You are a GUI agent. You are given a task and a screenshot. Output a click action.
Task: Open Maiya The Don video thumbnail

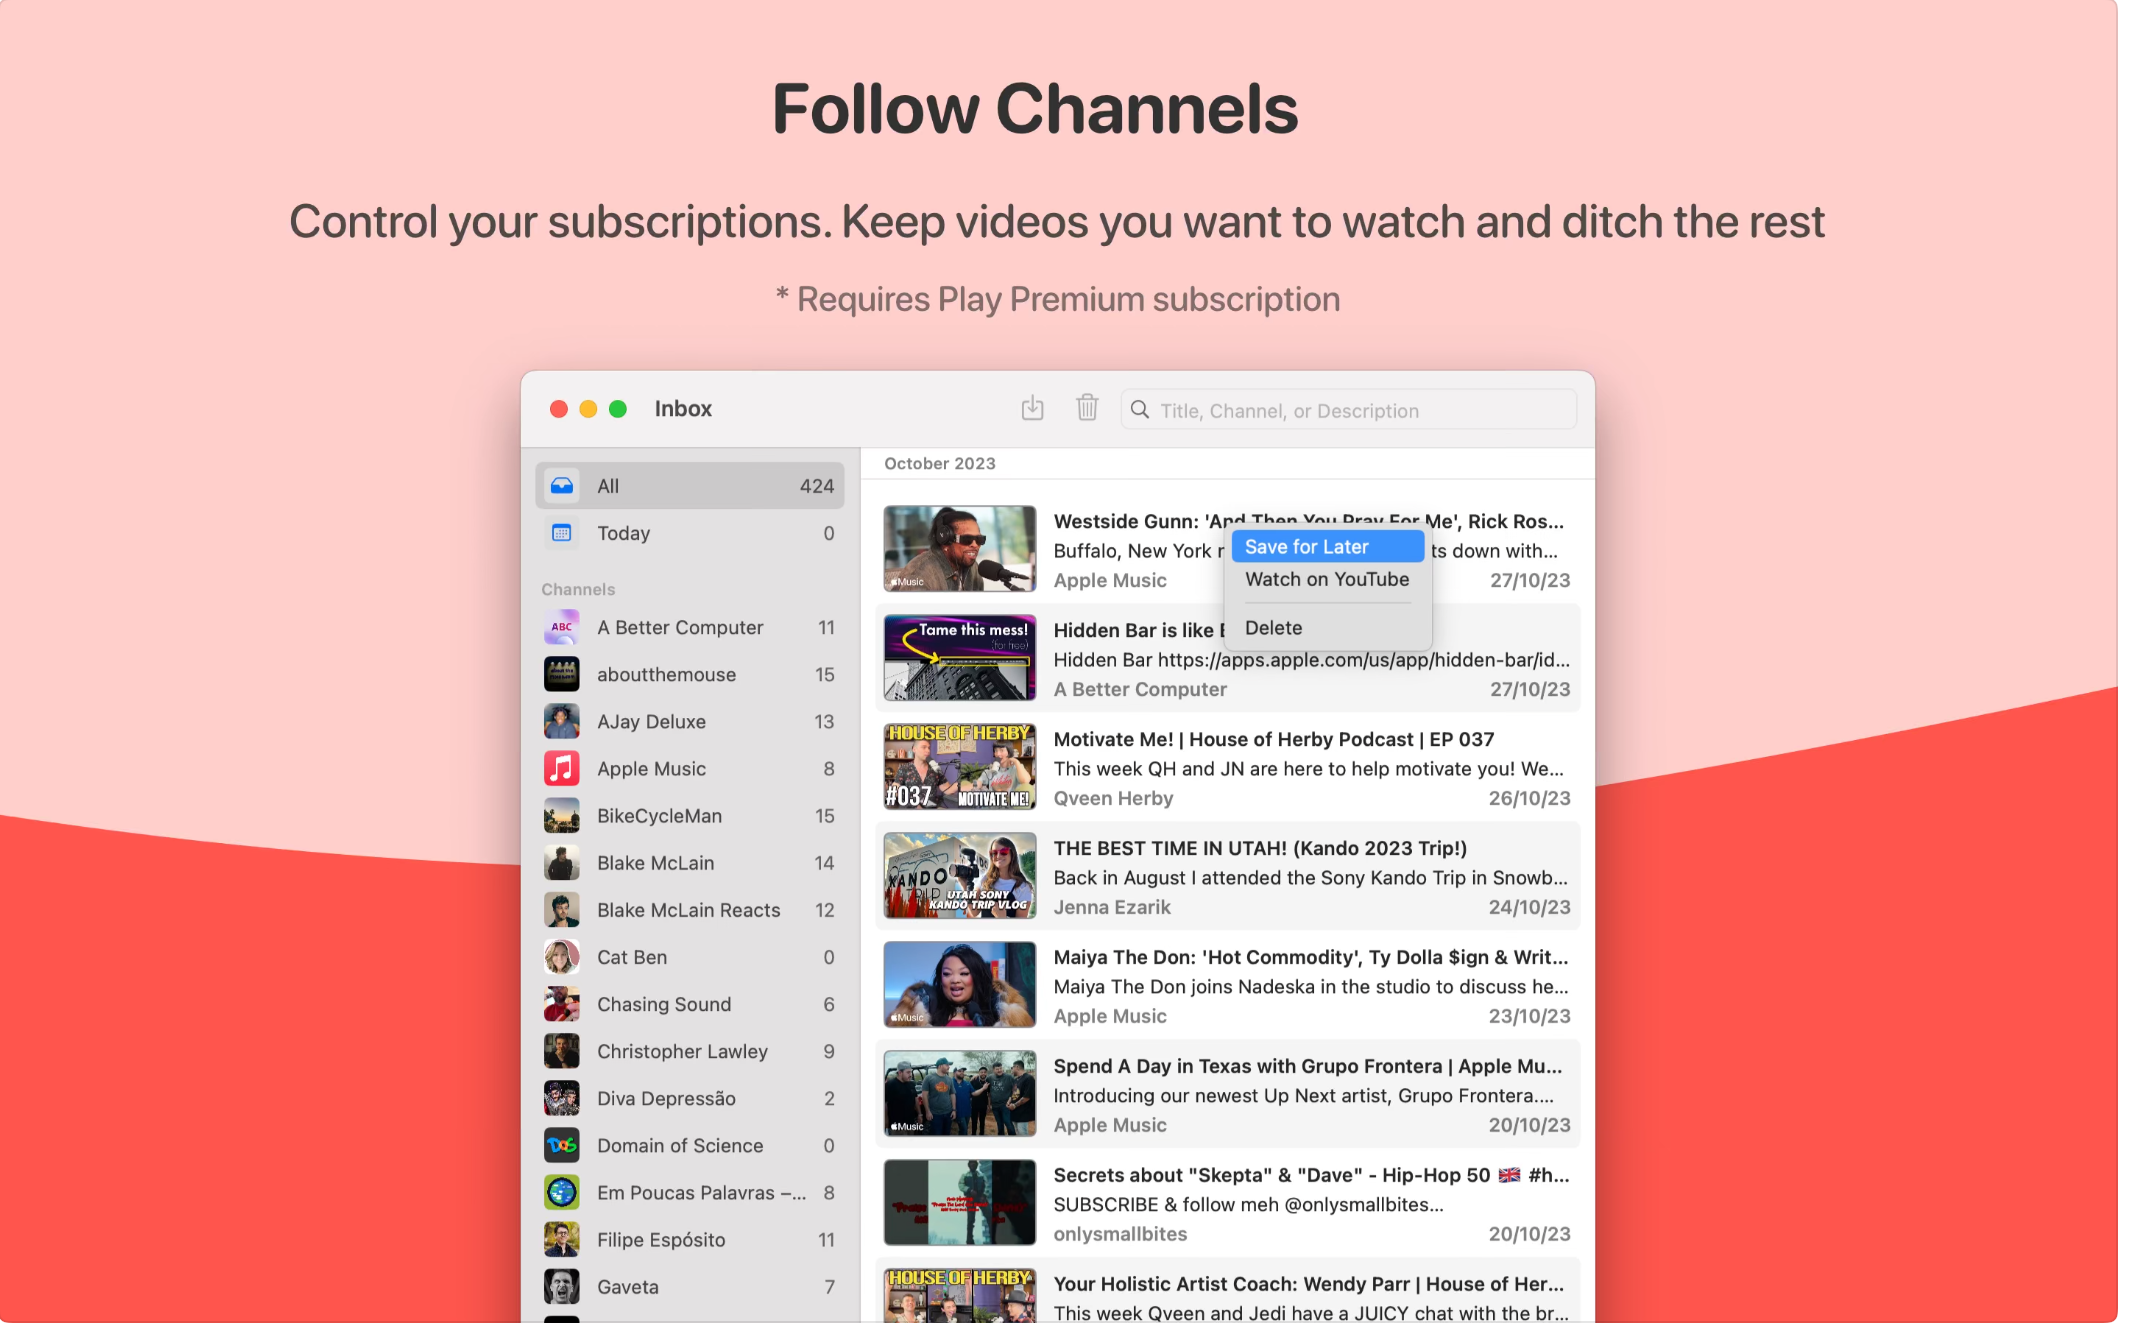[960, 985]
